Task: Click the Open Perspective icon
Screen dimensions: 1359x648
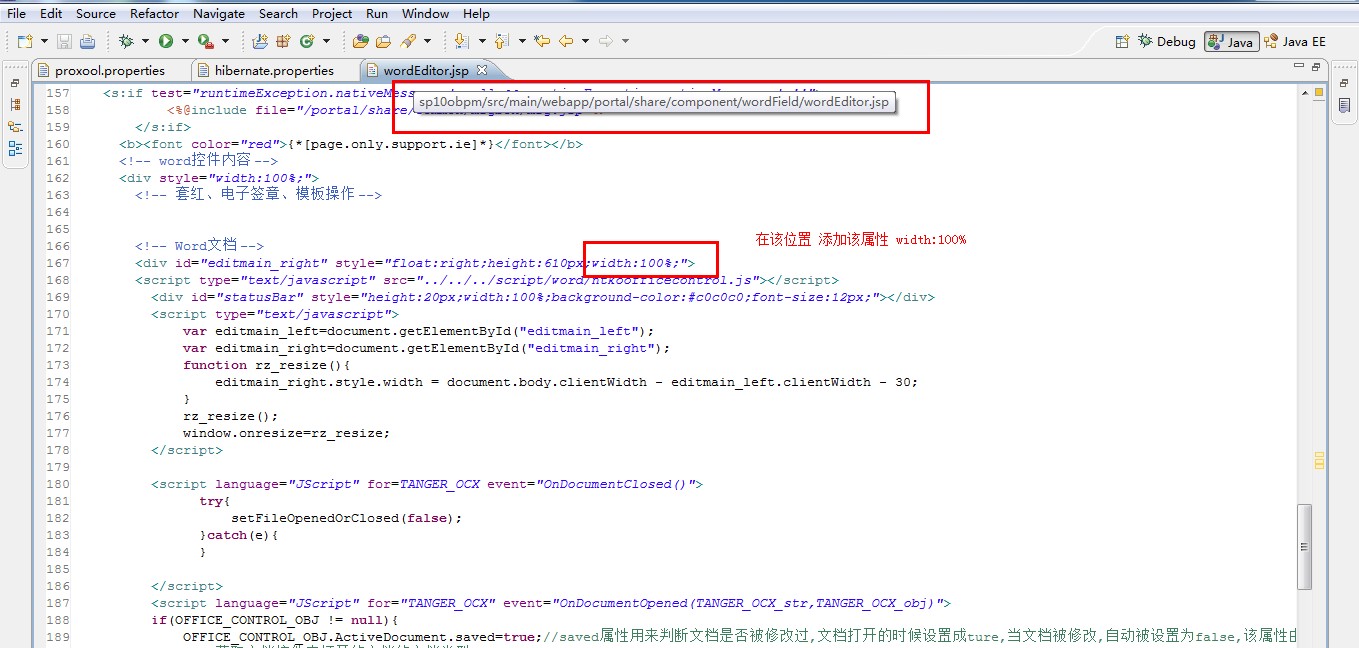Action: point(1123,41)
